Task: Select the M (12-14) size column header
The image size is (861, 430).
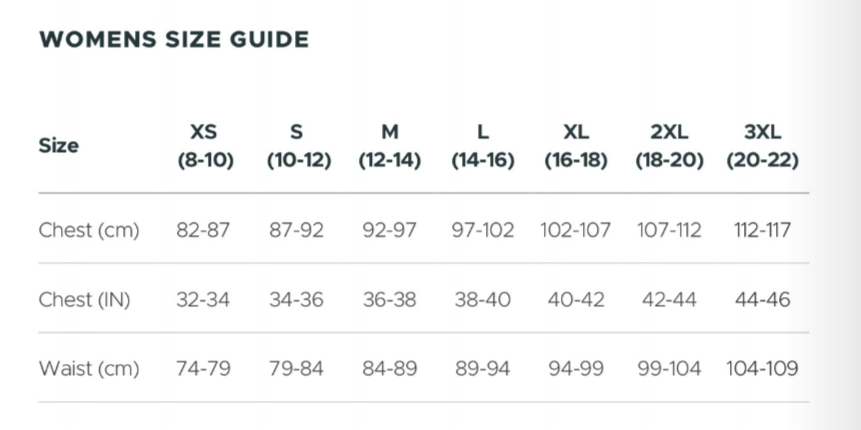Action: pyautogui.click(x=389, y=146)
